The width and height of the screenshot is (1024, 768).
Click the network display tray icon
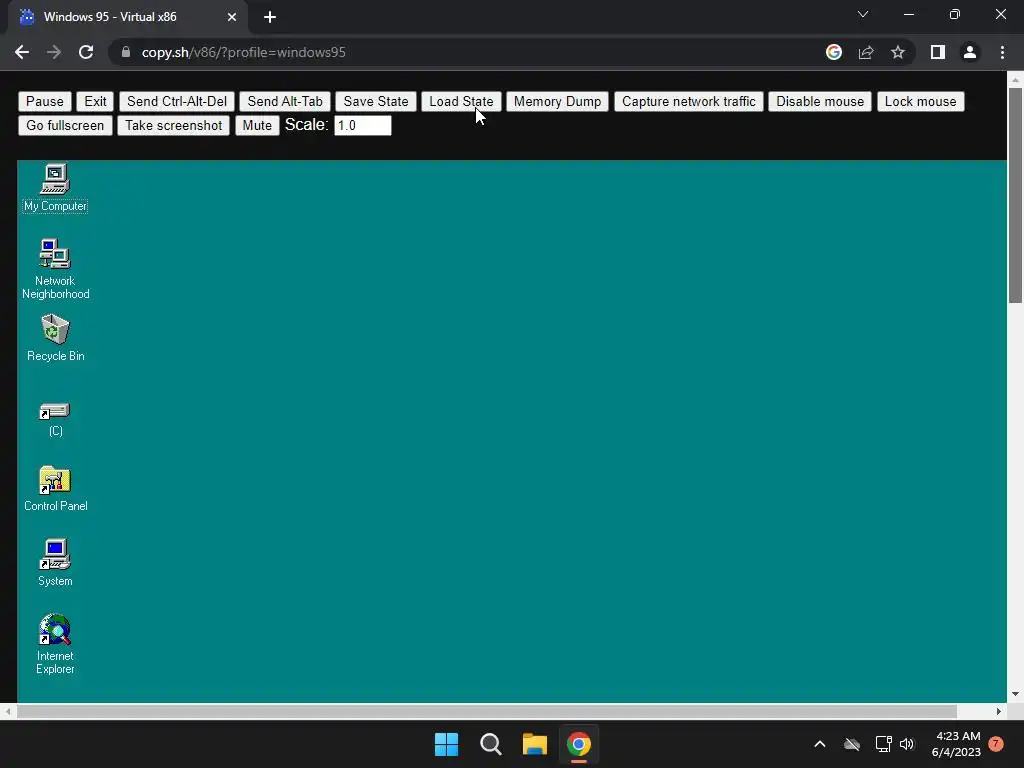[883, 744]
